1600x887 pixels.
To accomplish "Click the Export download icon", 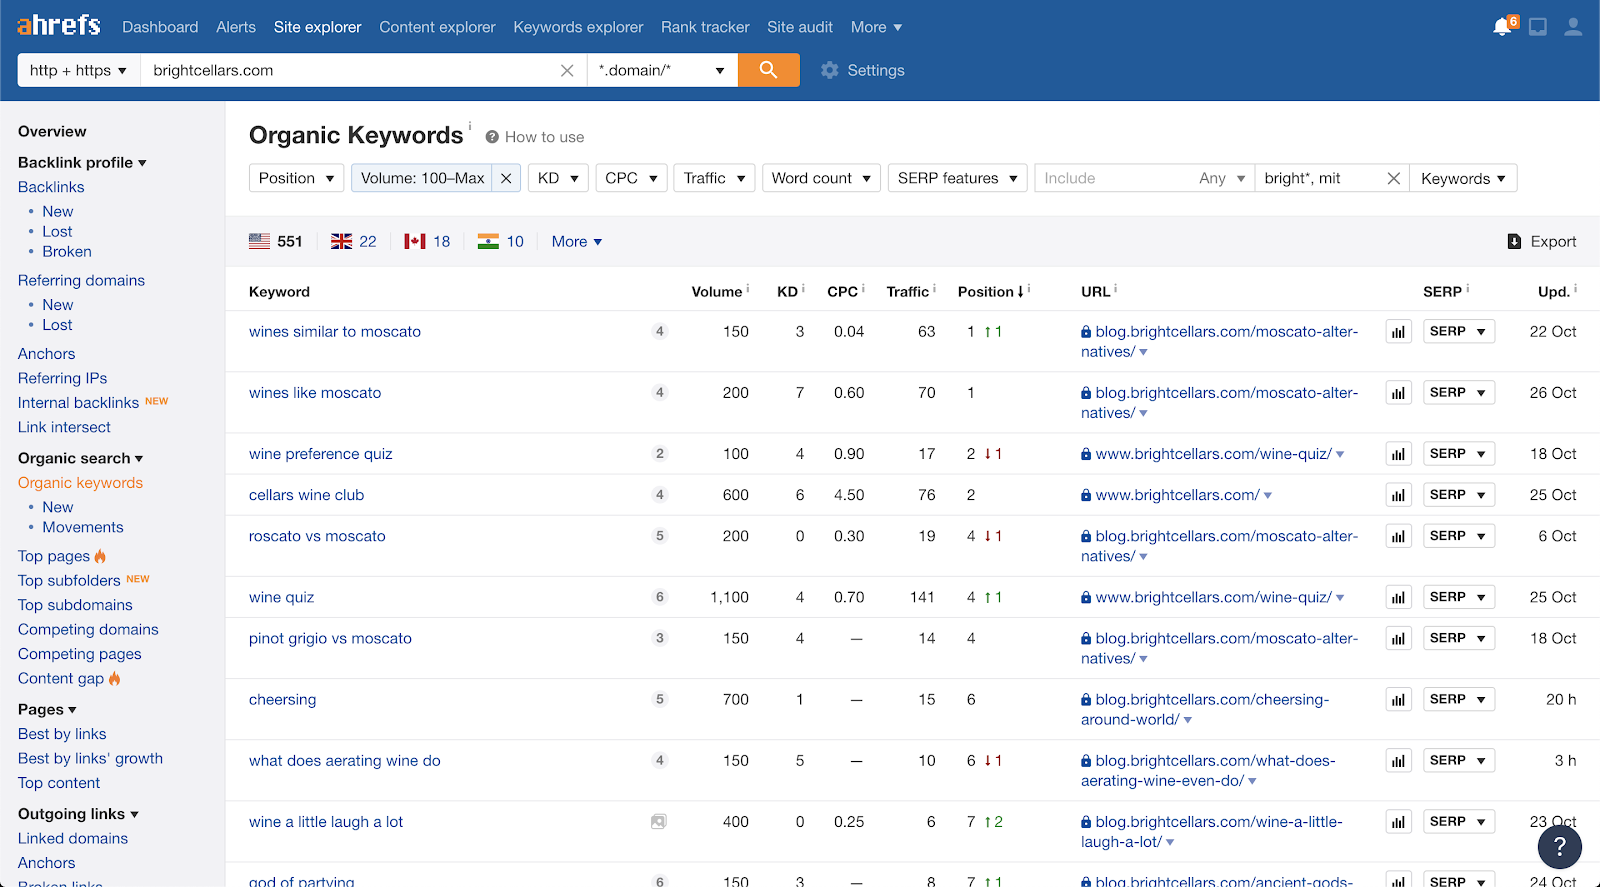I will [x=1514, y=242].
